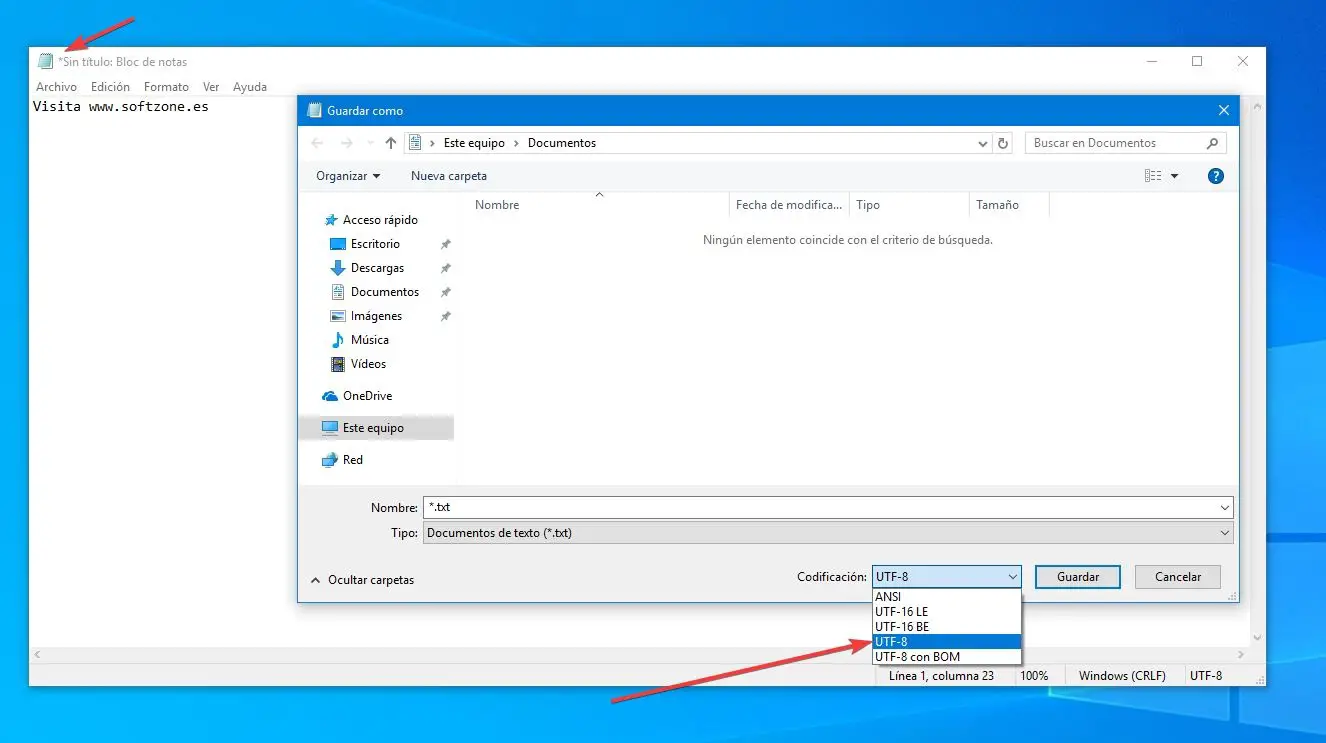Screen dimensions: 1326x743
Task: Select UTF-16 LE encoding
Action: click(x=946, y=612)
